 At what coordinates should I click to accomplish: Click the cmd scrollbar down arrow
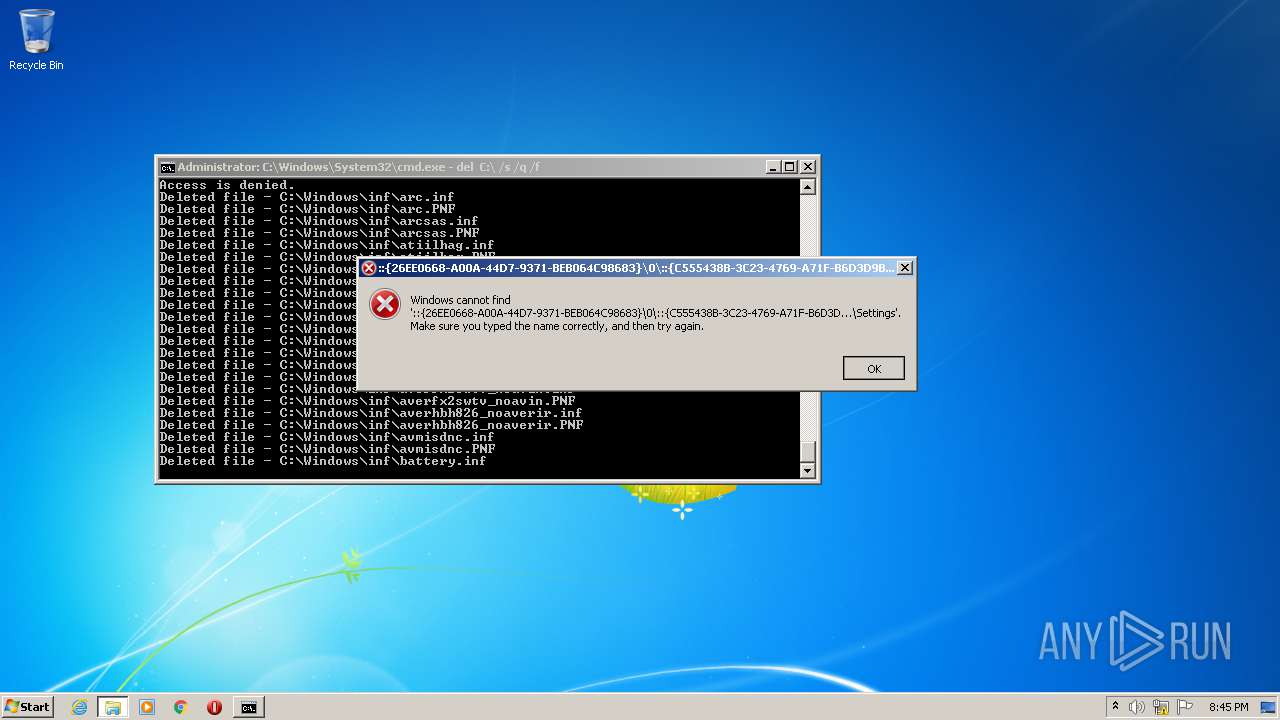pos(808,470)
